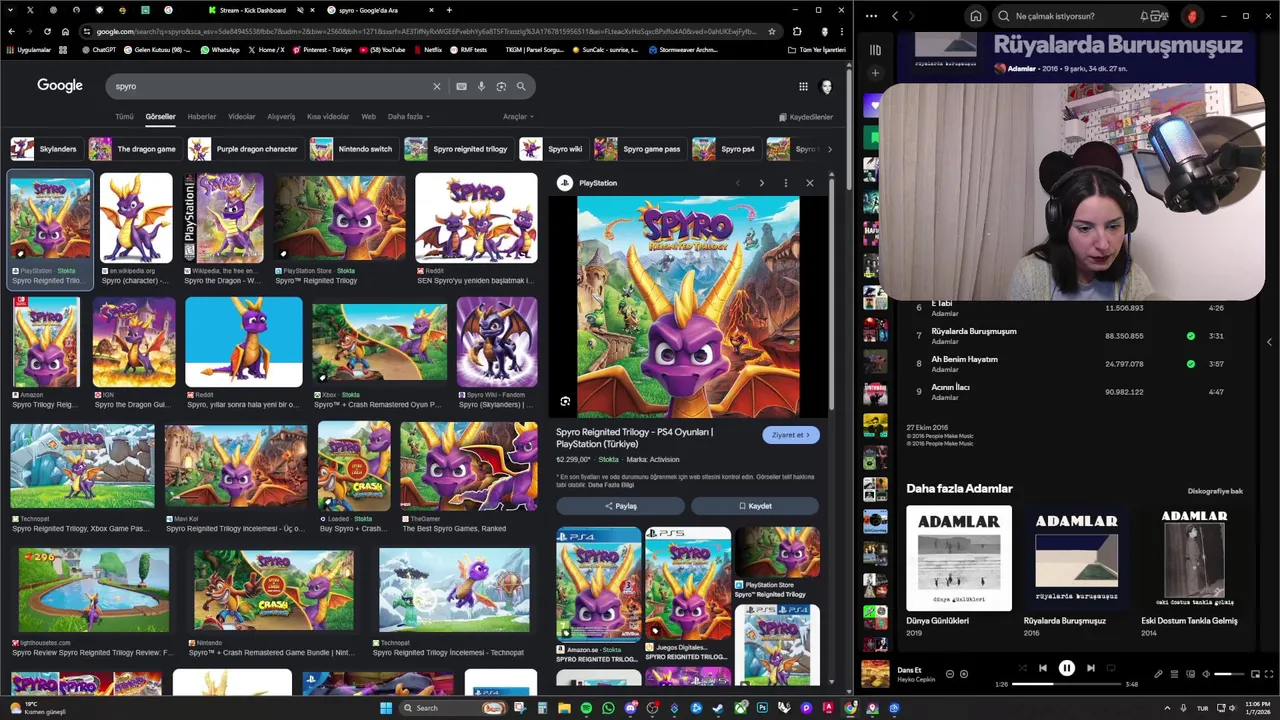Clear the Google search box text
1280x720 pixels.
[x=436, y=86]
